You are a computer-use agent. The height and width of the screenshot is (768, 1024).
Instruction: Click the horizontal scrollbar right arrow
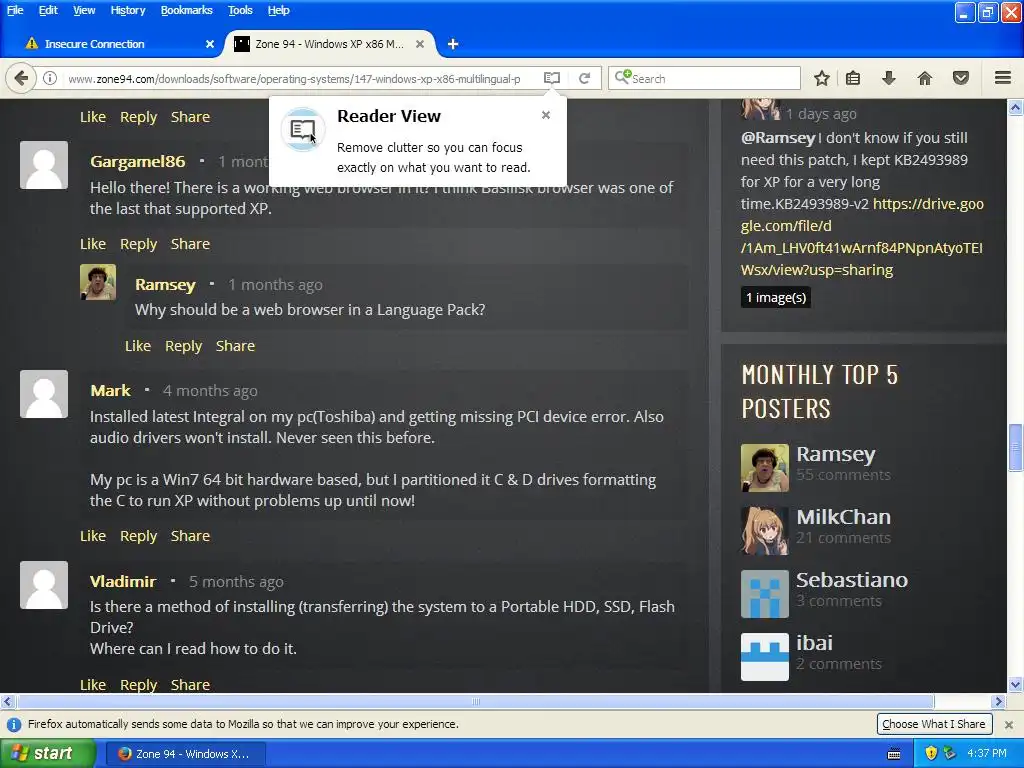coord(997,701)
